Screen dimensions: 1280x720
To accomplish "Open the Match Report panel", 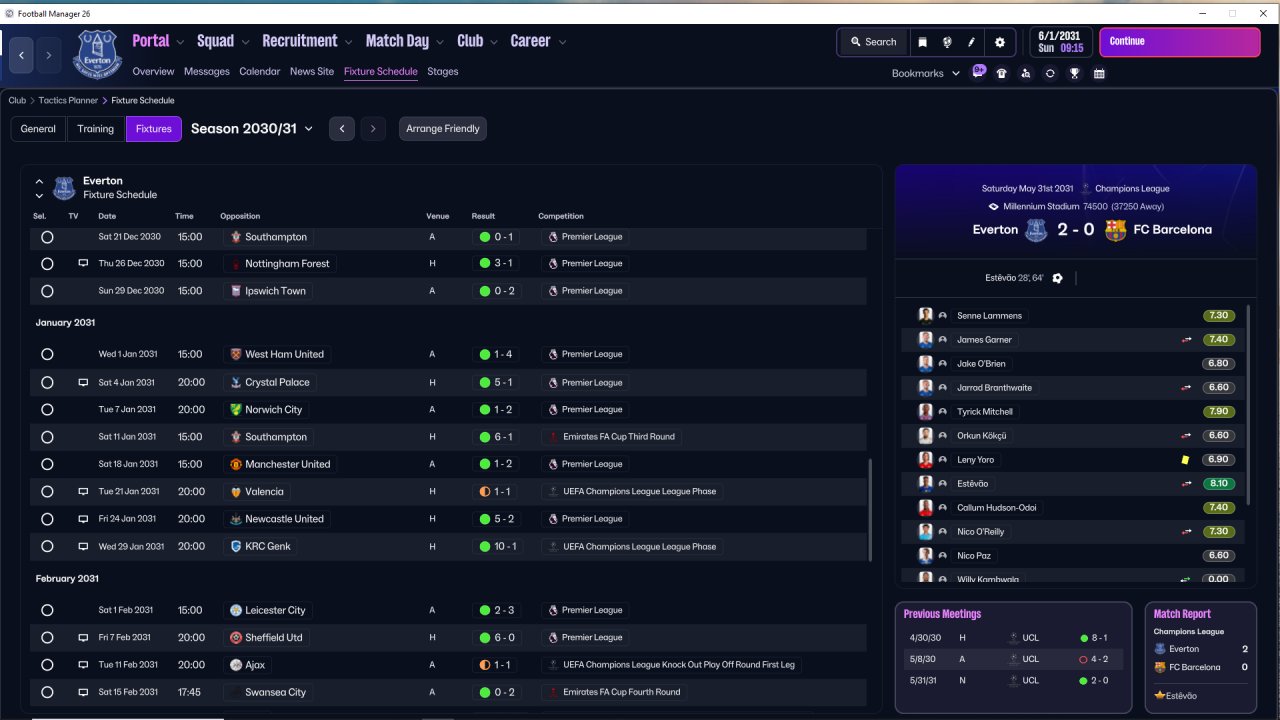I will 1200,657.
